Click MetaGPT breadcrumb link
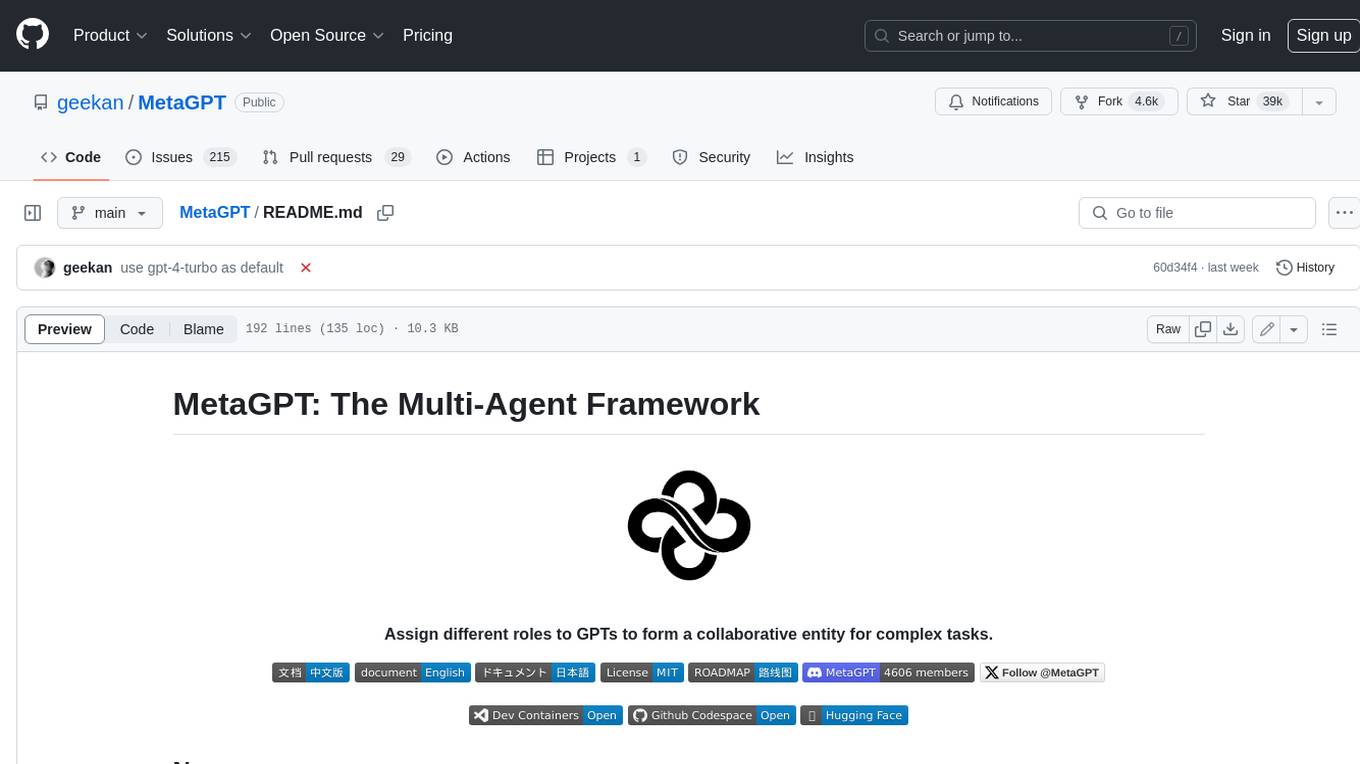The width and height of the screenshot is (1360, 764). pyautogui.click(x=214, y=213)
